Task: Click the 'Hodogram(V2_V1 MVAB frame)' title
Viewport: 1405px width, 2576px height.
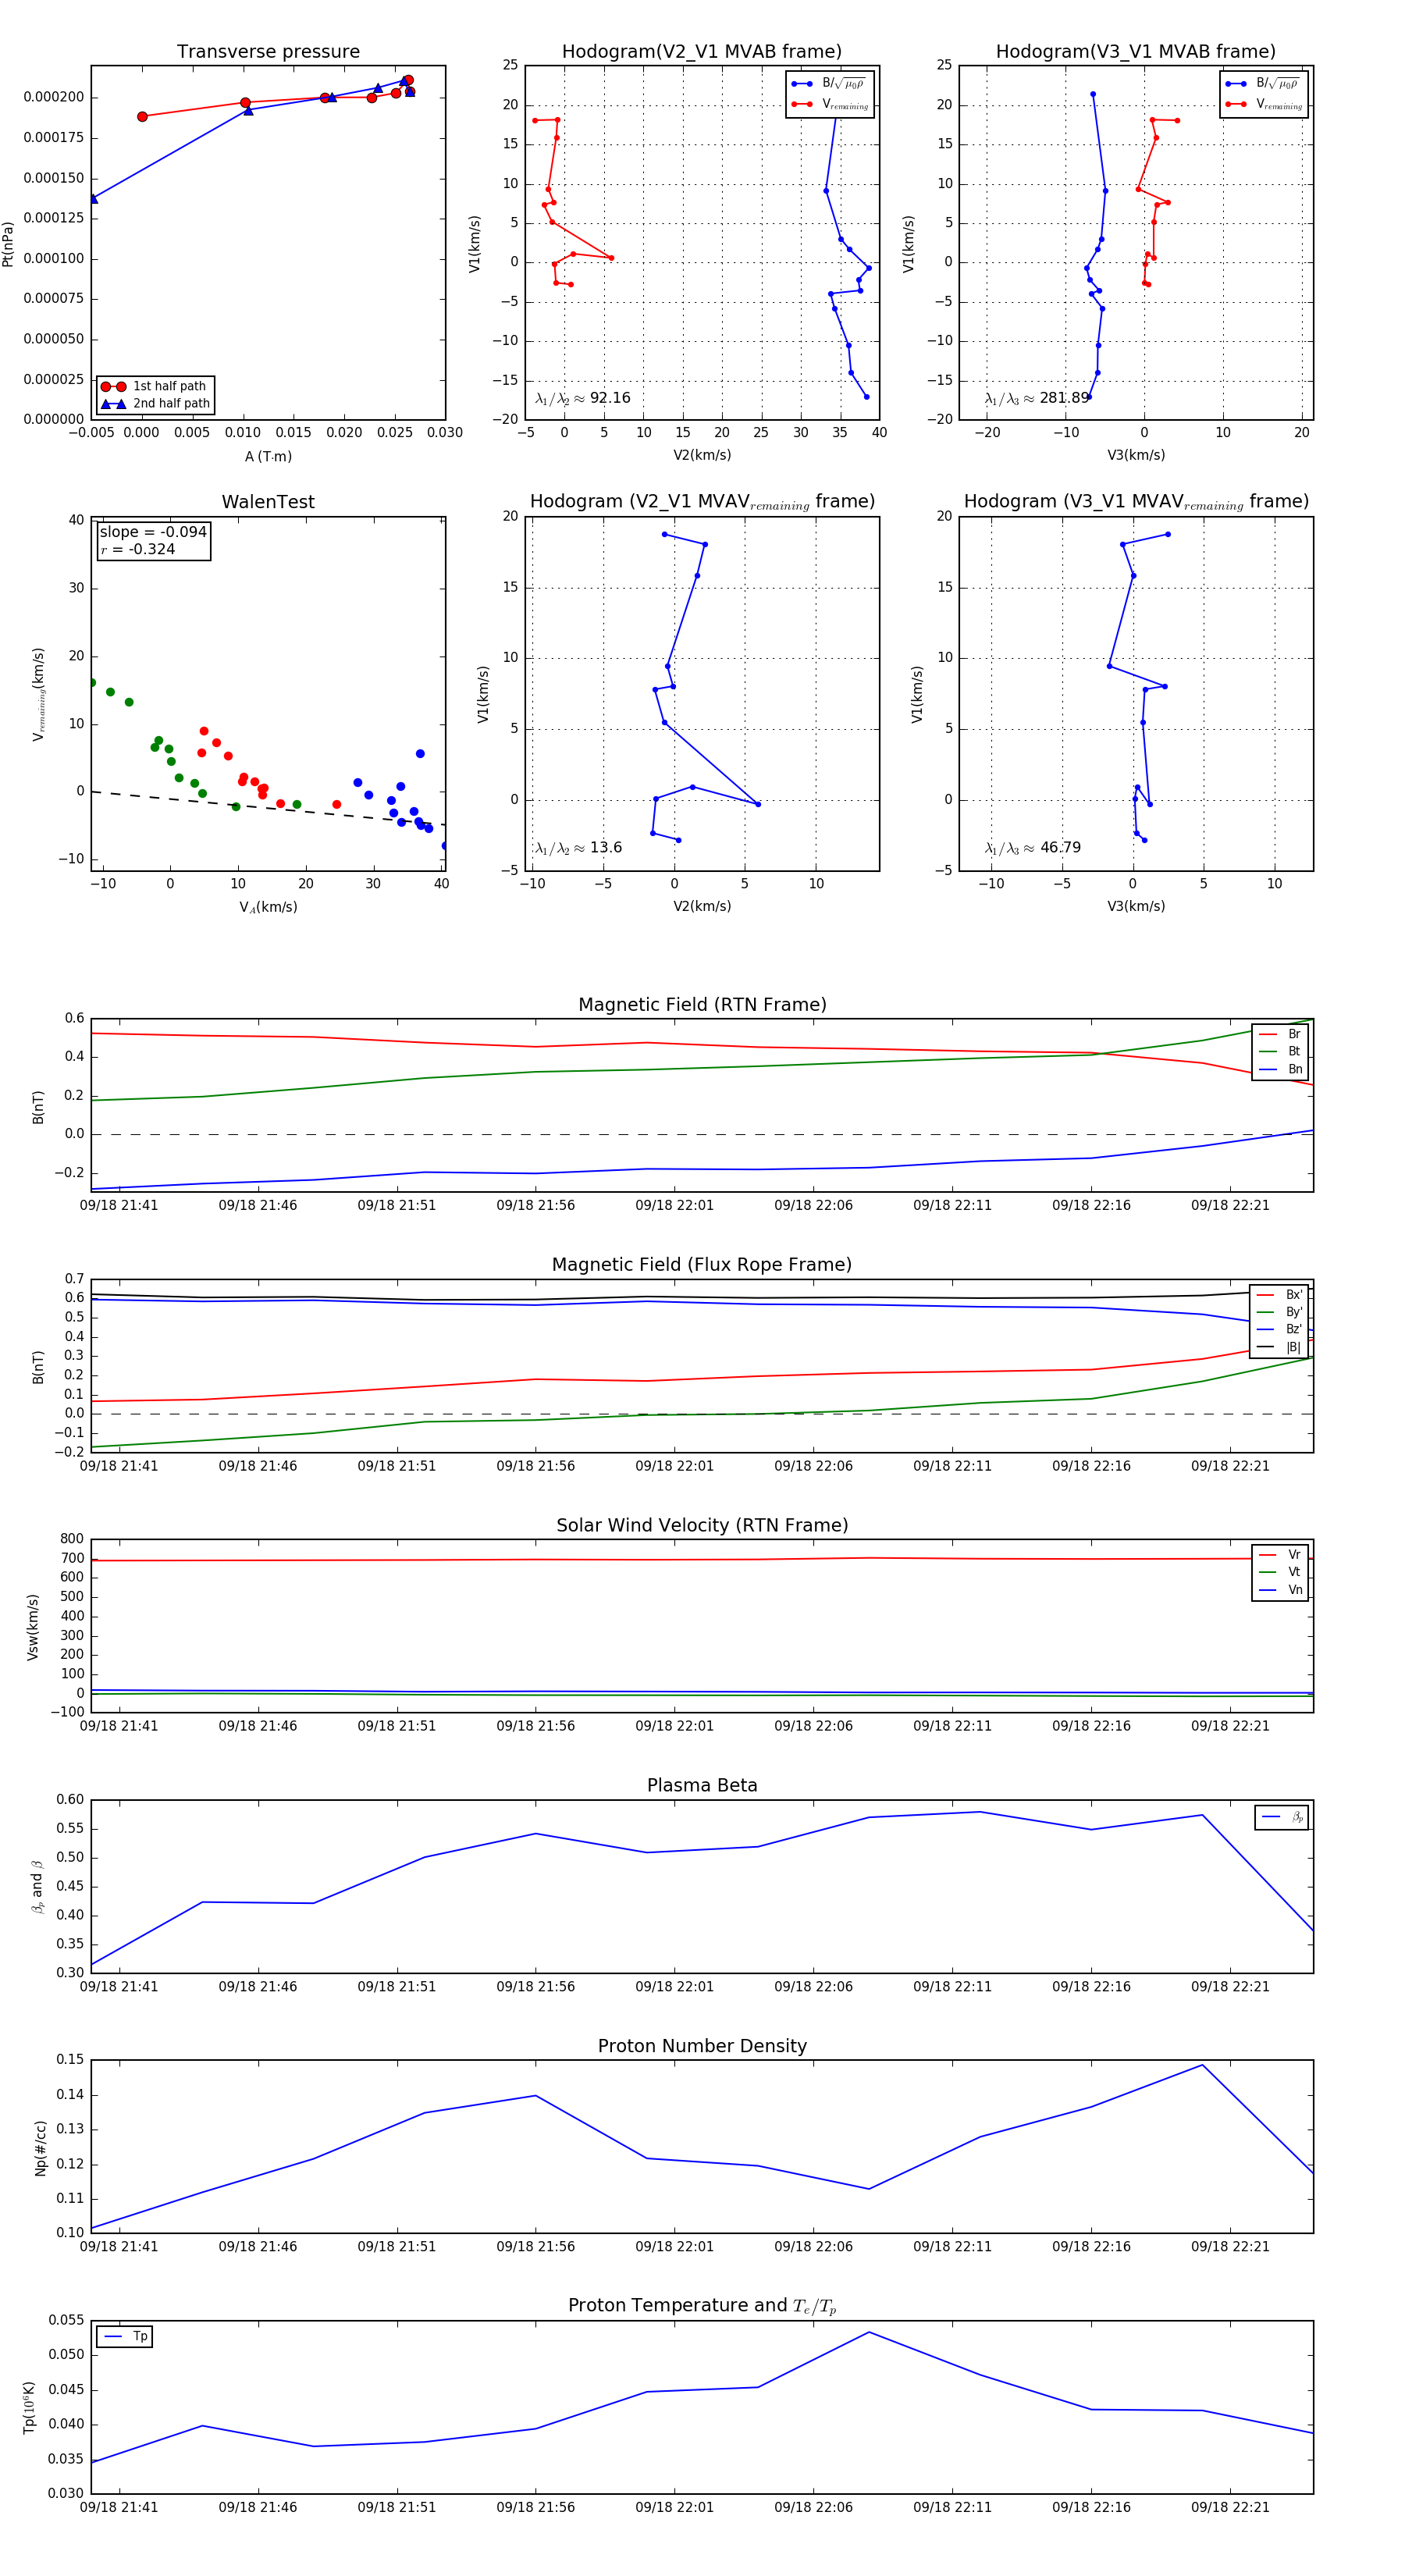Action: (702, 52)
